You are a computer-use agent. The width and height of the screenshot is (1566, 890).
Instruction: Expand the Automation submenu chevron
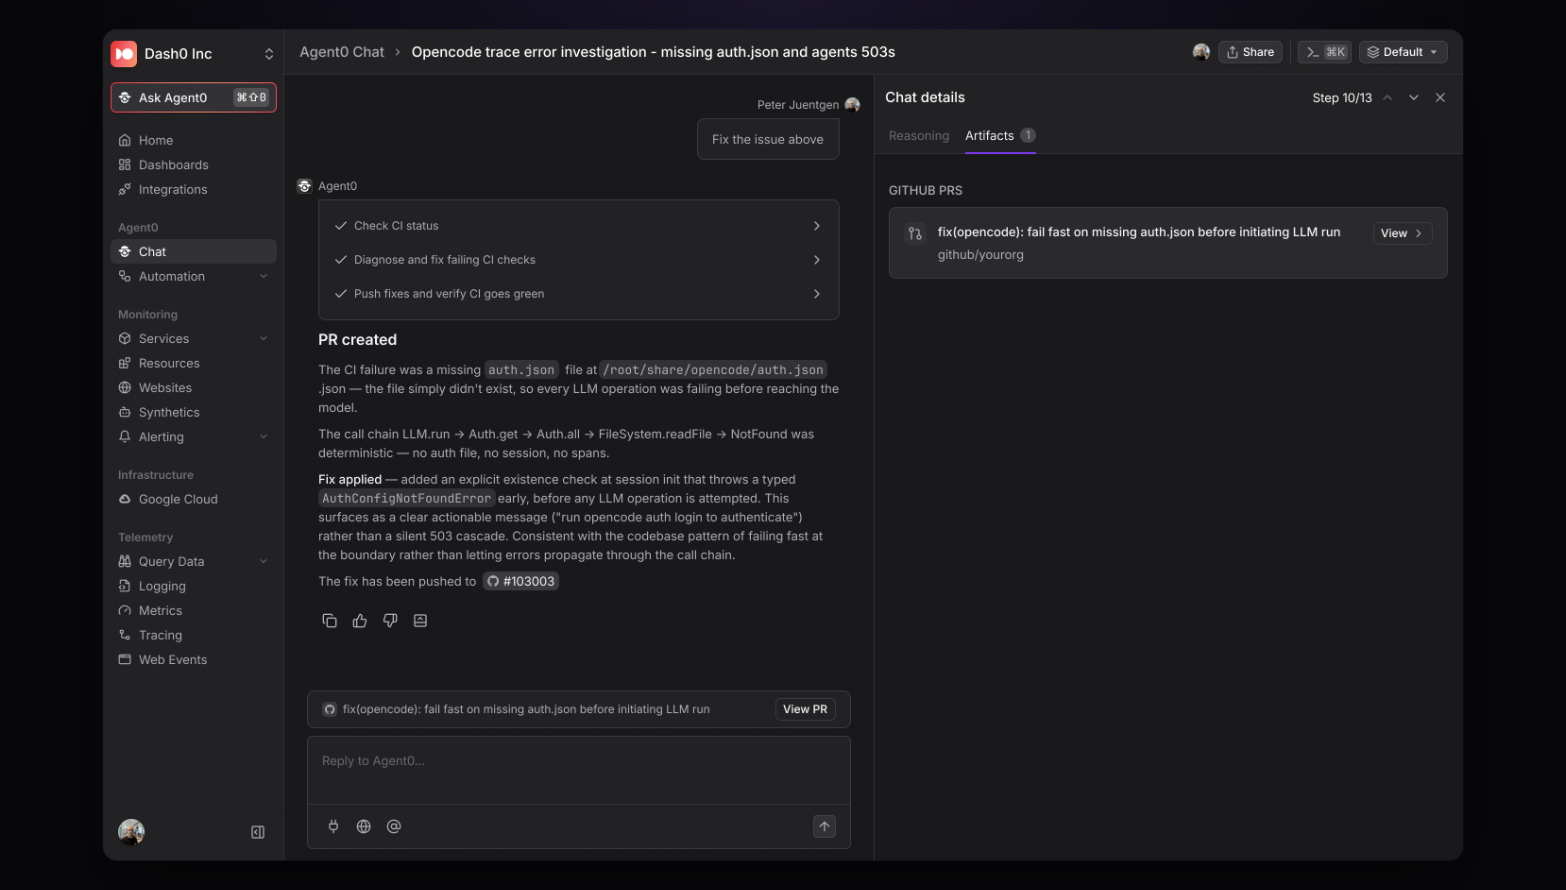[x=264, y=277]
